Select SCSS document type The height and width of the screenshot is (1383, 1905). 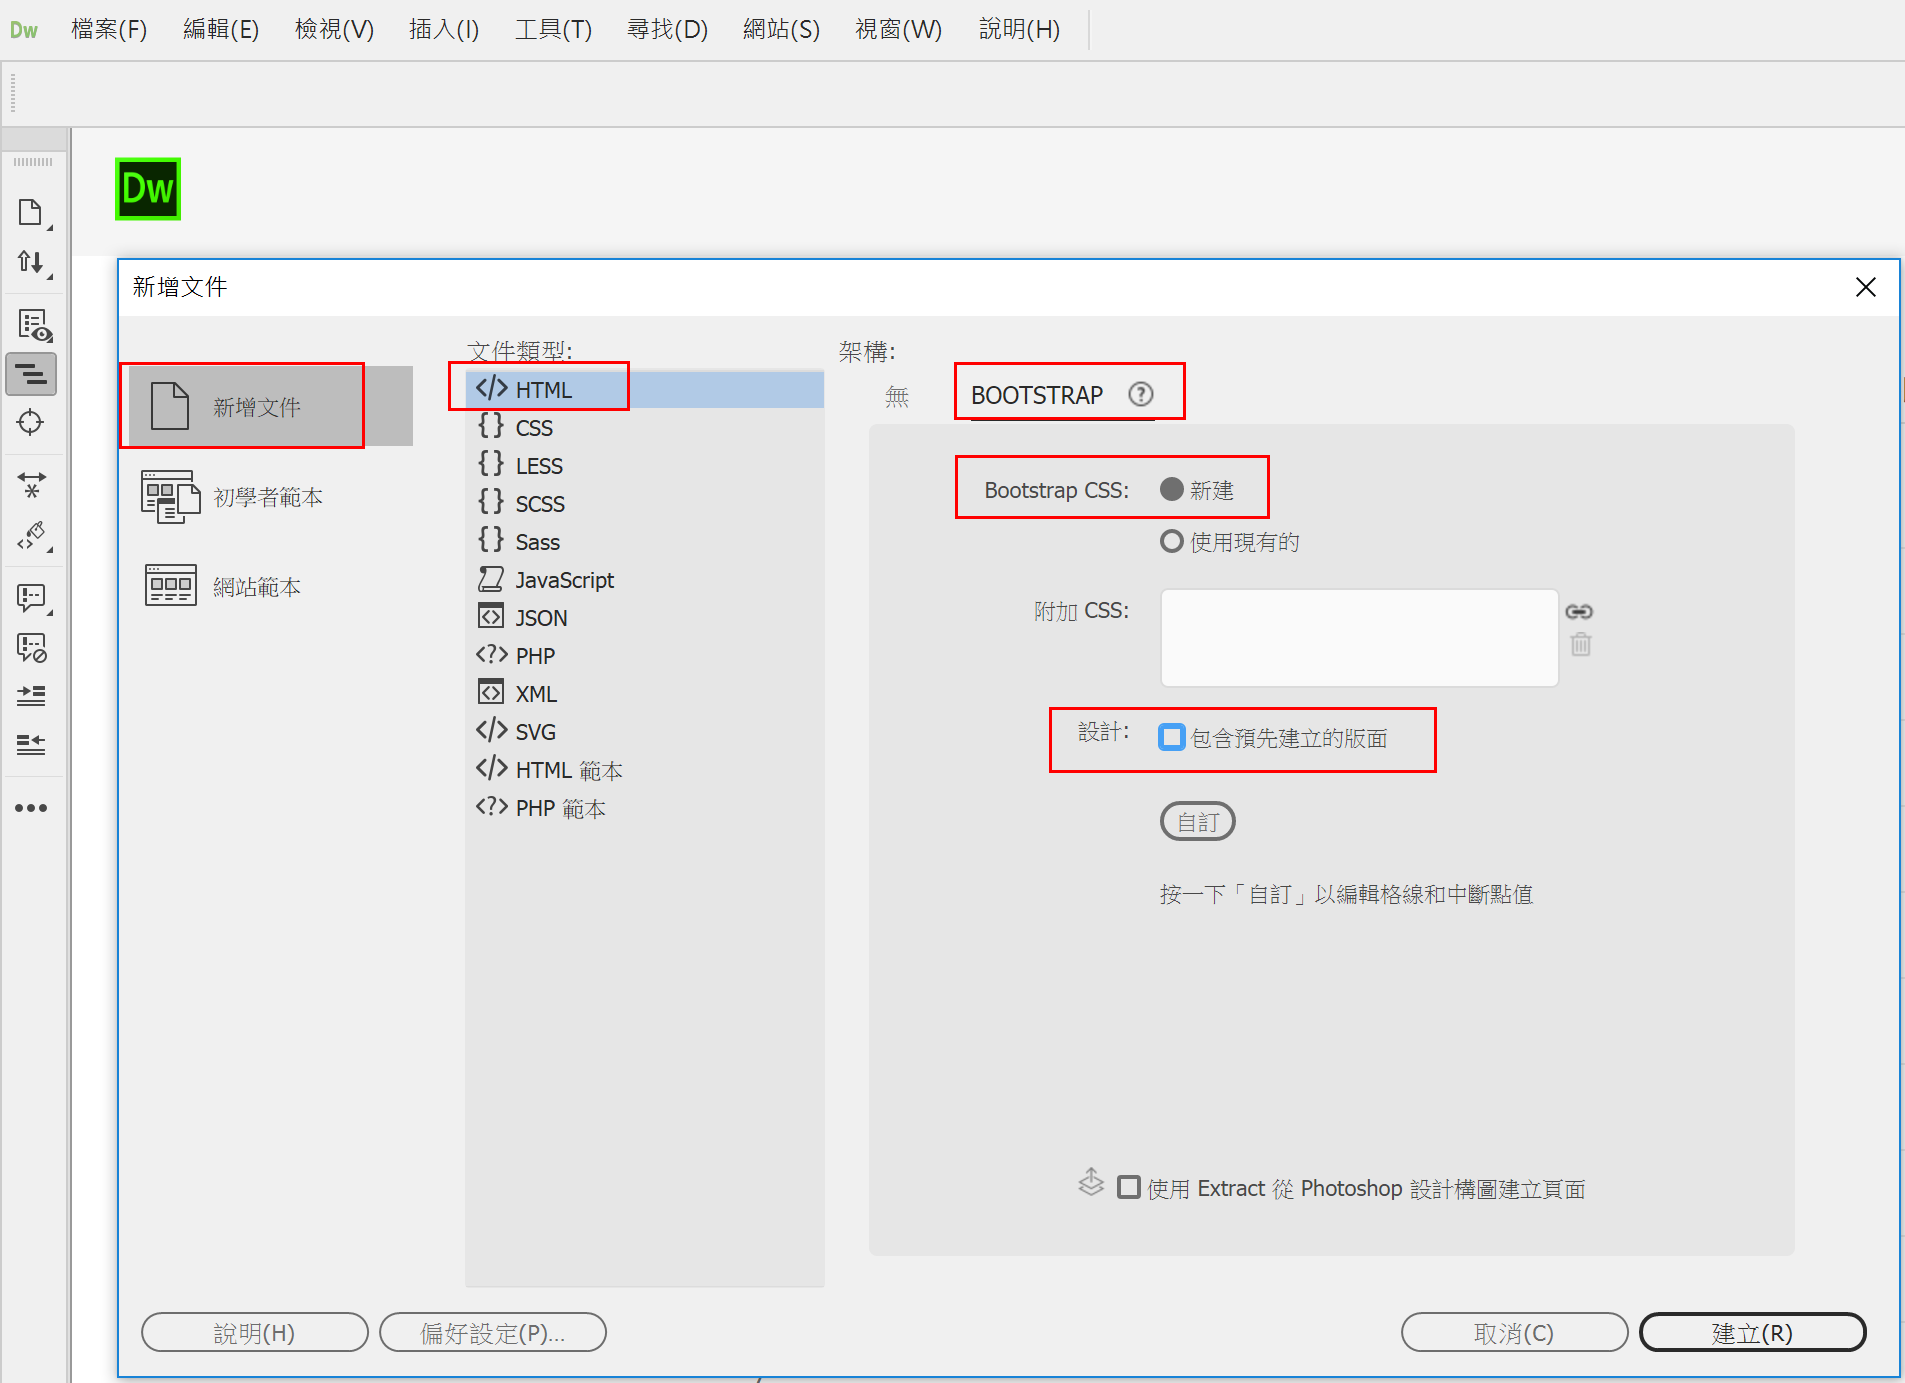pyautogui.click(x=645, y=503)
